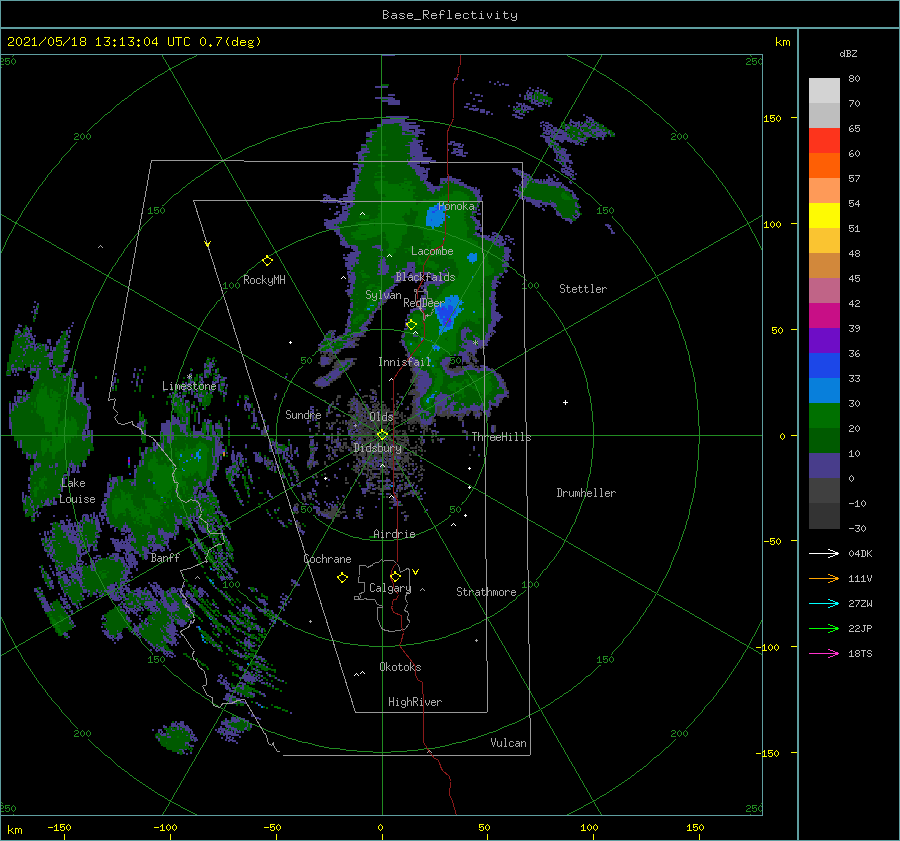Click the 80 value in dBZ scale

tap(854, 78)
